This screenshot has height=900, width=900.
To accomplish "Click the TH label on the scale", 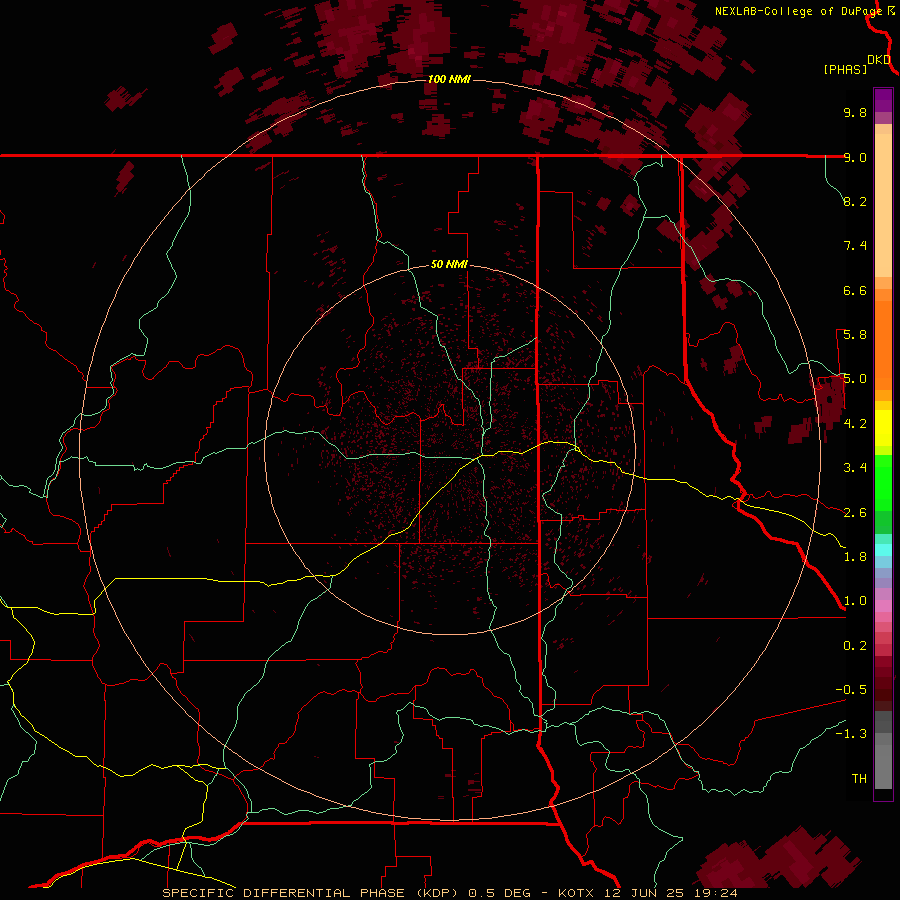I will 859,779.
